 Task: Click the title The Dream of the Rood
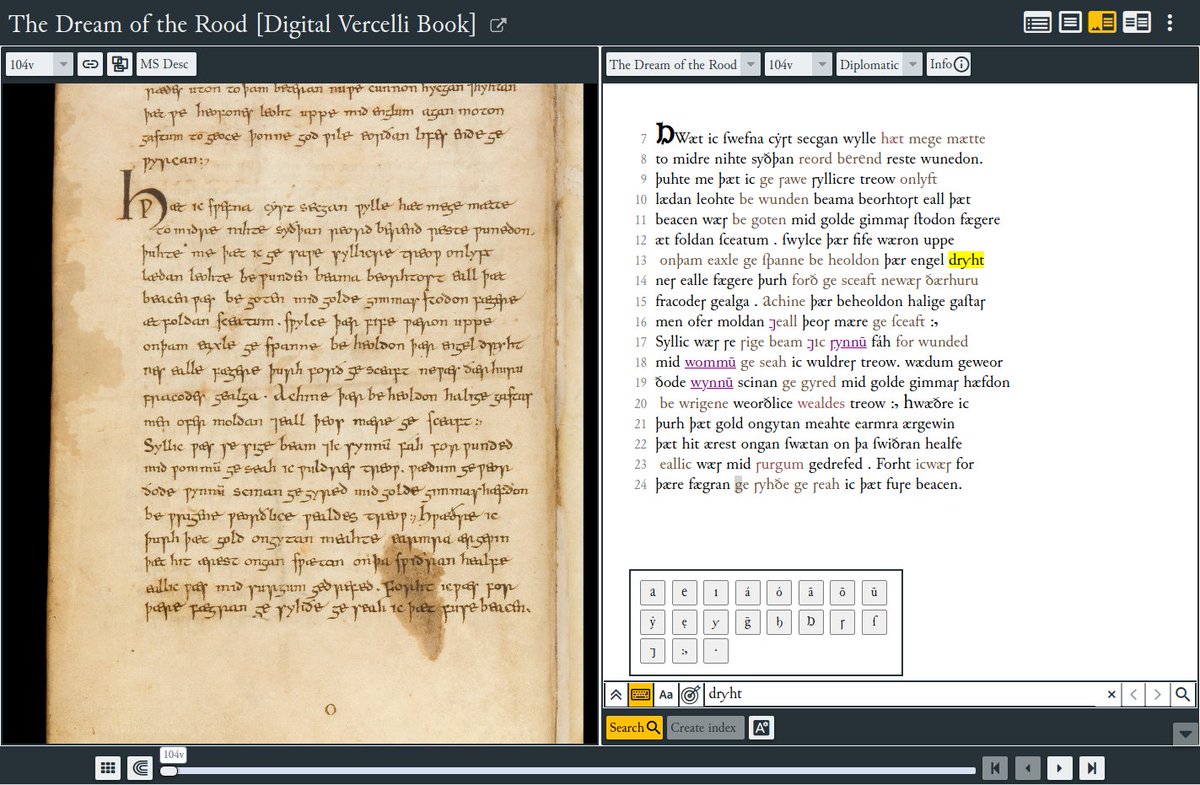pos(243,25)
